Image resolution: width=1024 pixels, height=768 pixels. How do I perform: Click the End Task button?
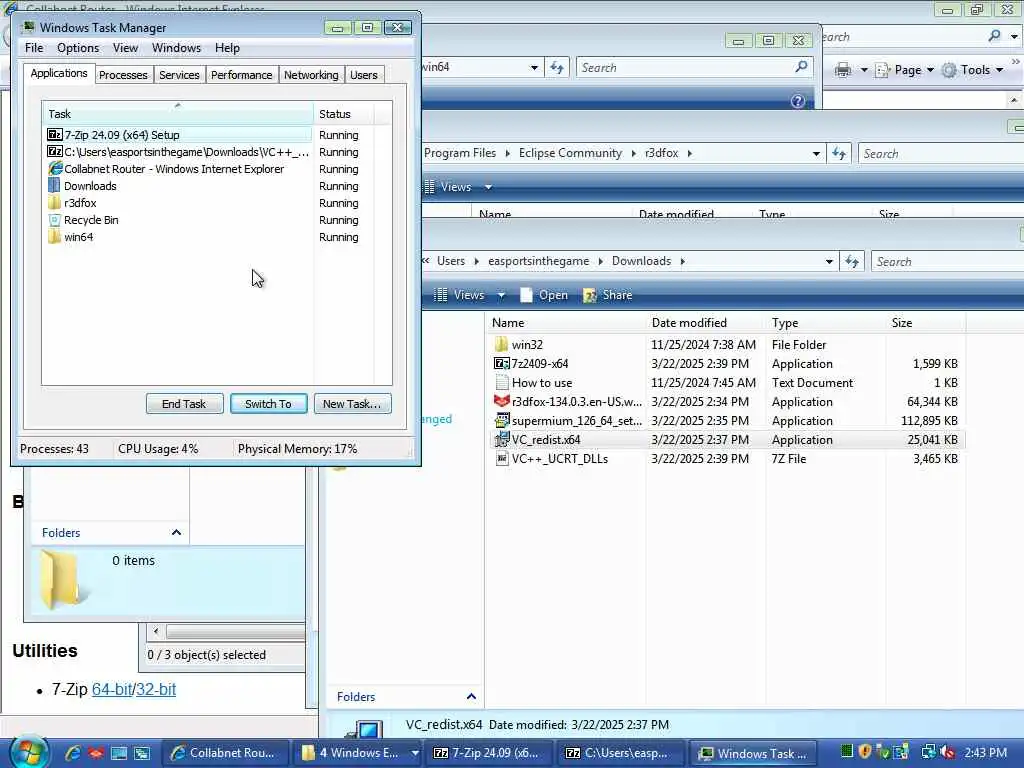pyautogui.click(x=184, y=404)
